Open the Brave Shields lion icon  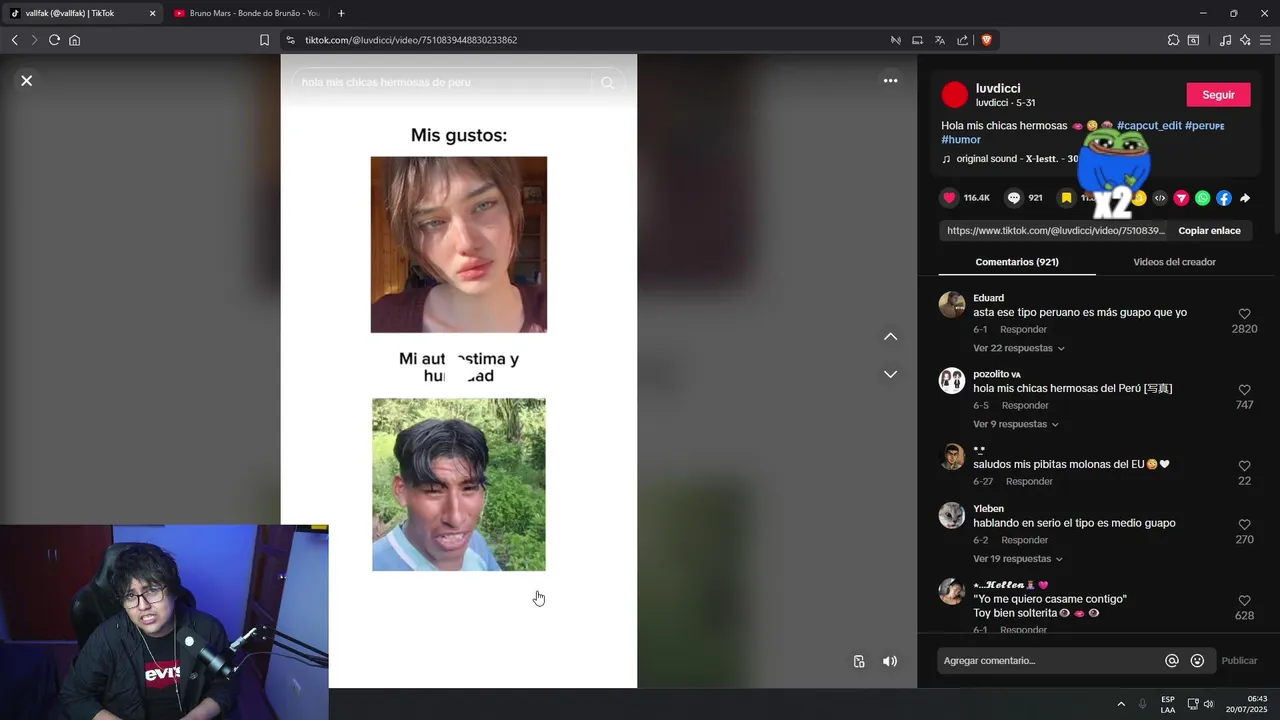coord(986,40)
